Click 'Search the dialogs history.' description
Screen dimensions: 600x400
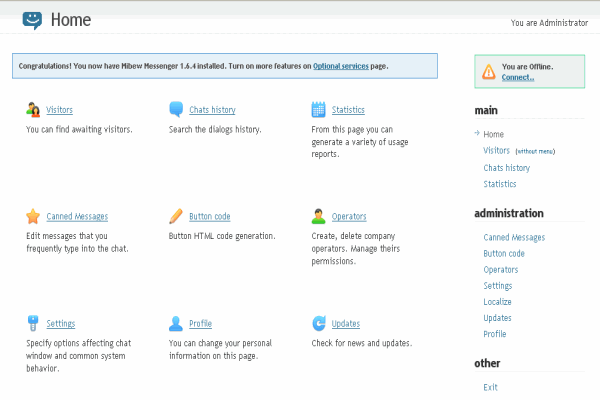(x=215, y=130)
